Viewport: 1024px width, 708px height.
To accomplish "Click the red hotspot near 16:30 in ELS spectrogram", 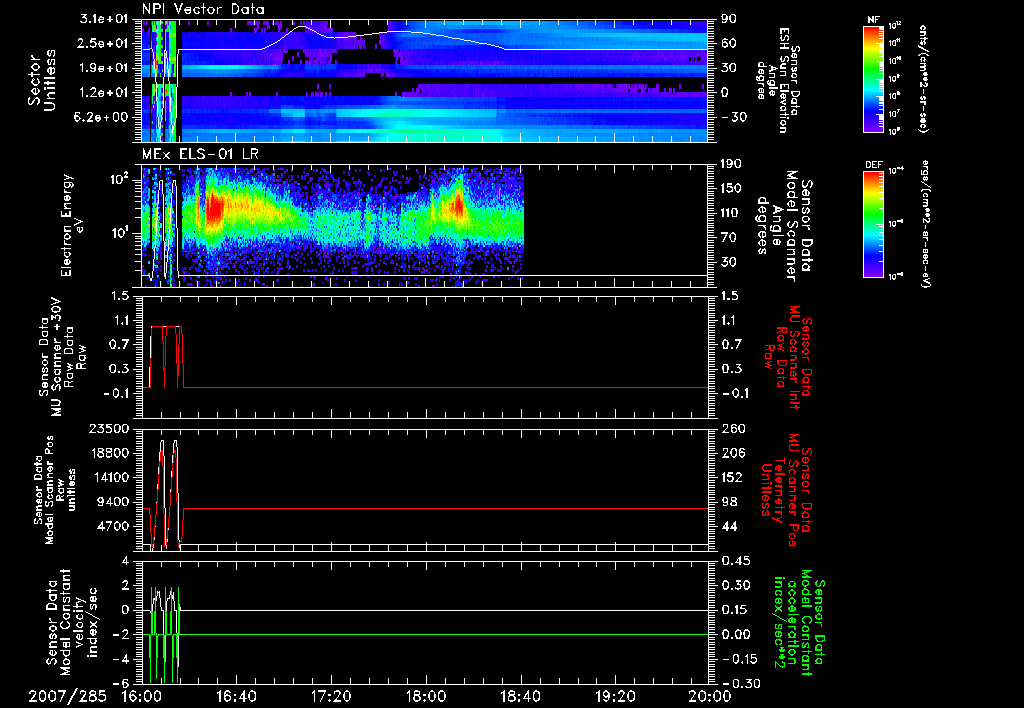I will (214, 208).
